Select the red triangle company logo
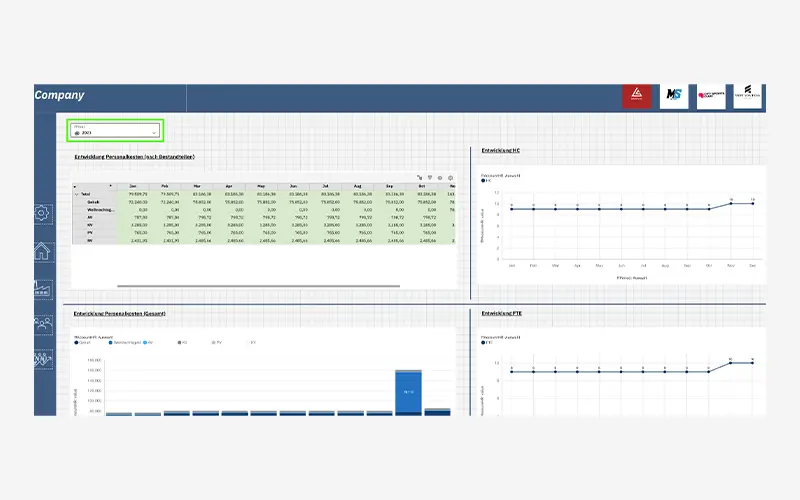This screenshot has width=800, height=500. coord(636,96)
